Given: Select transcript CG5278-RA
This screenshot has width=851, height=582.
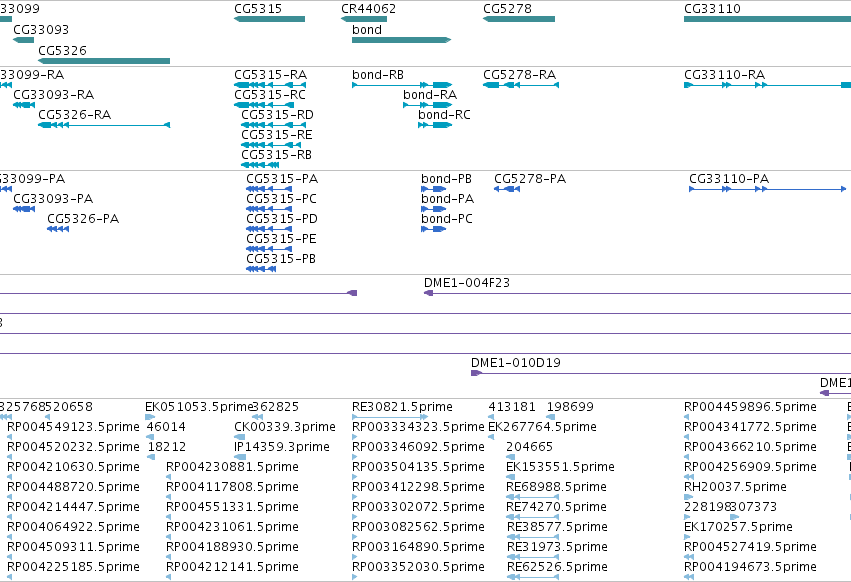Looking at the screenshot, I should pyautogui.click(x=519, y=74).
